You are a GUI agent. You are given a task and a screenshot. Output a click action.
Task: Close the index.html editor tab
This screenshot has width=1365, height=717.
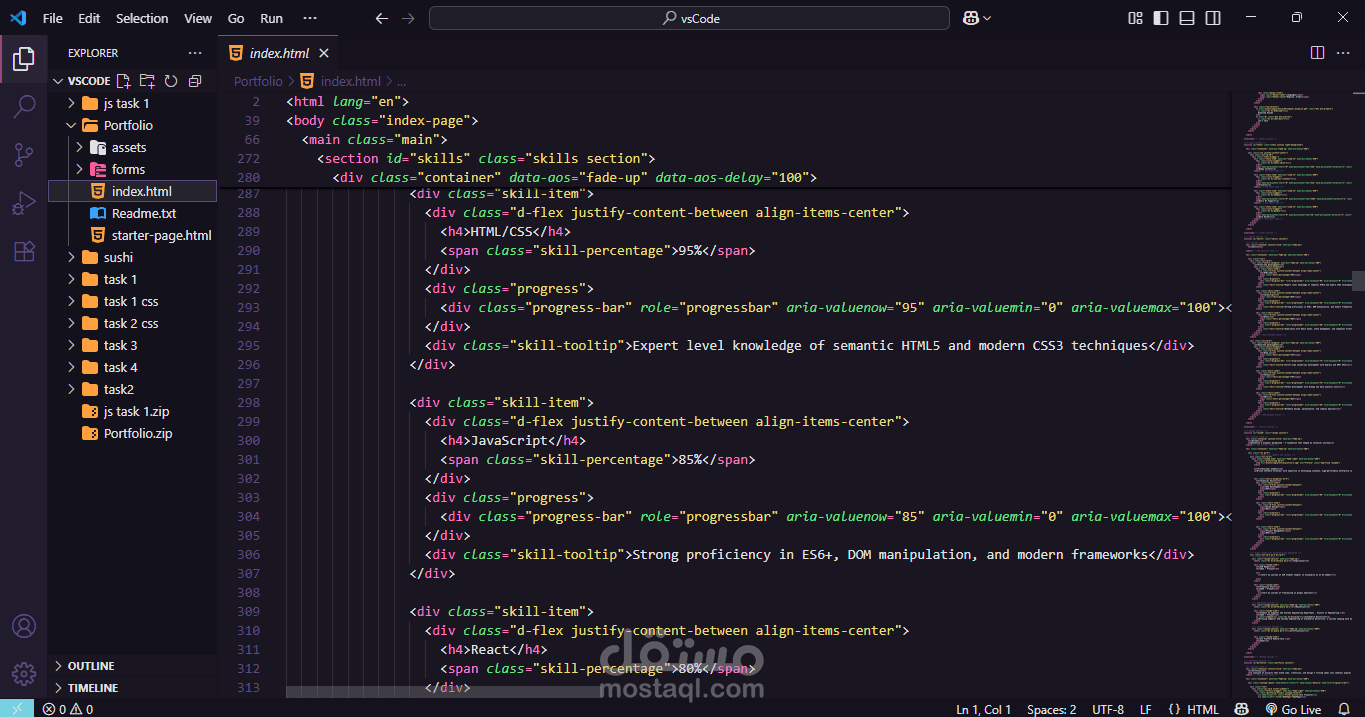tap(324, 53)
